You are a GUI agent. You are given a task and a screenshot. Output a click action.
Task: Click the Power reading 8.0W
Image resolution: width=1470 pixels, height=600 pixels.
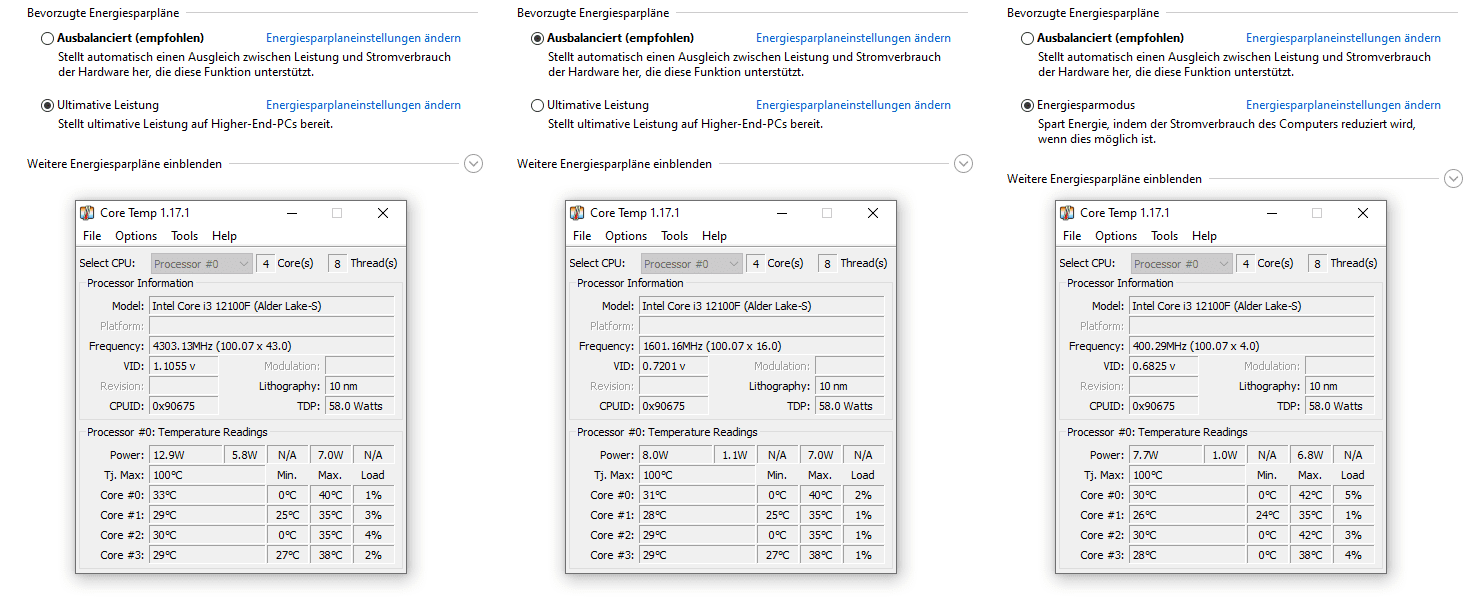click(677, 455)
